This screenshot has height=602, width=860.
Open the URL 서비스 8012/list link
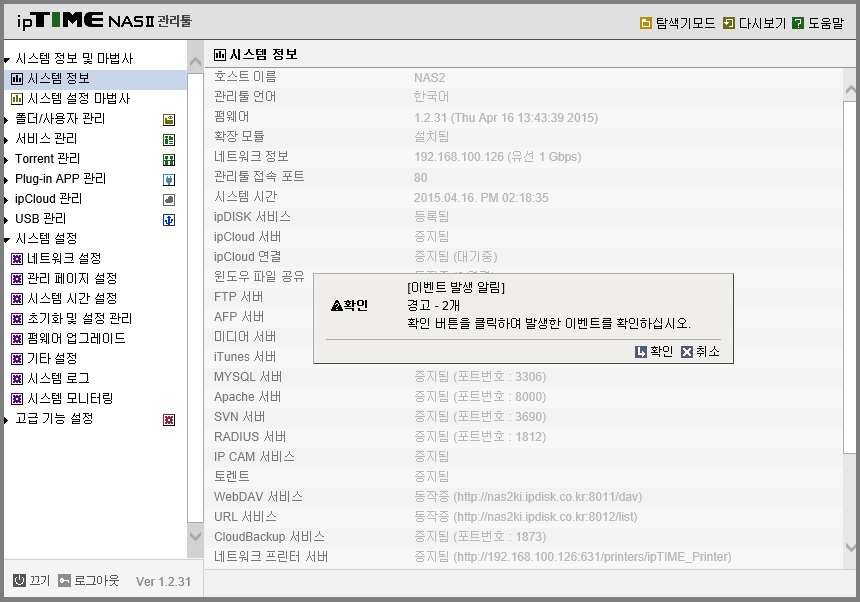(546, 516)
